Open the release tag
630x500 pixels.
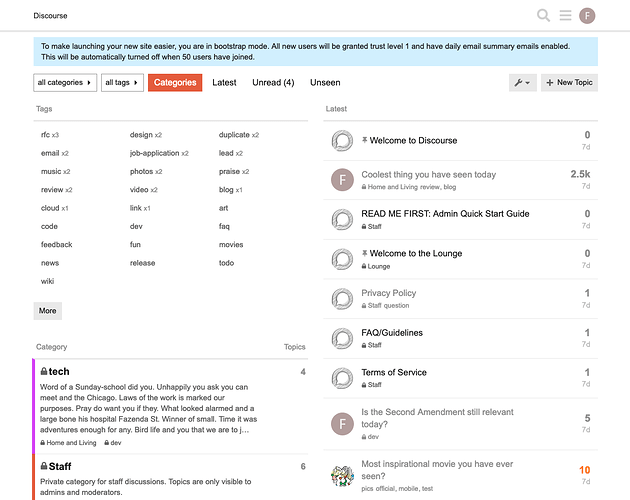point(142,263)
